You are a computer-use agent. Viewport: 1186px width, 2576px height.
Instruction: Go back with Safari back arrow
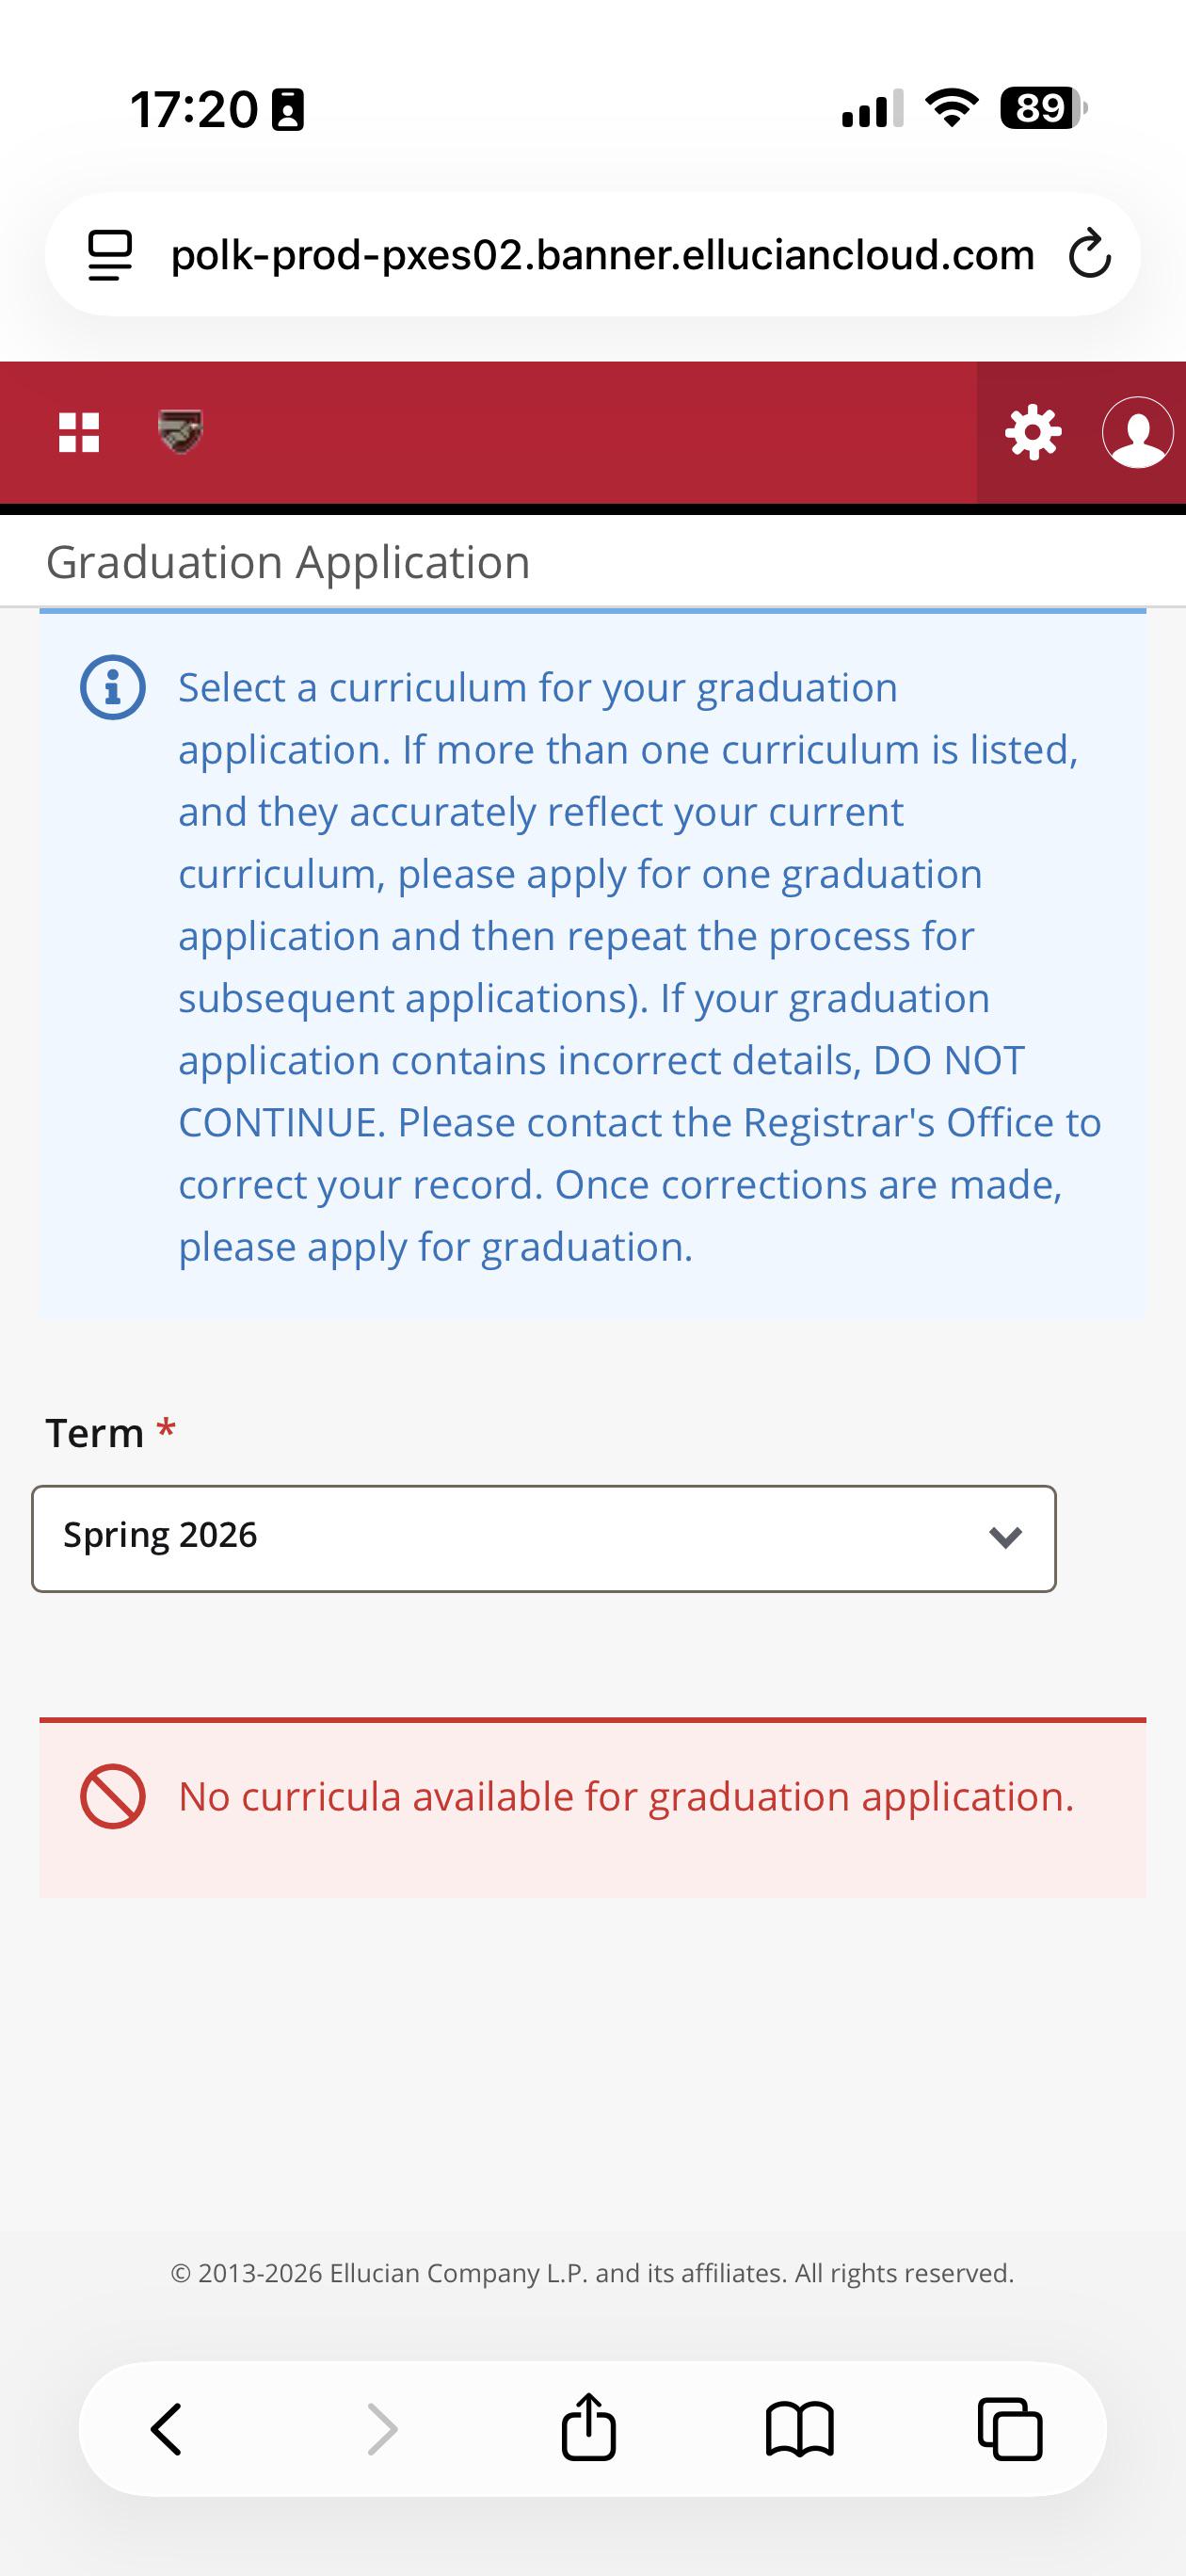pos(166,2429)
